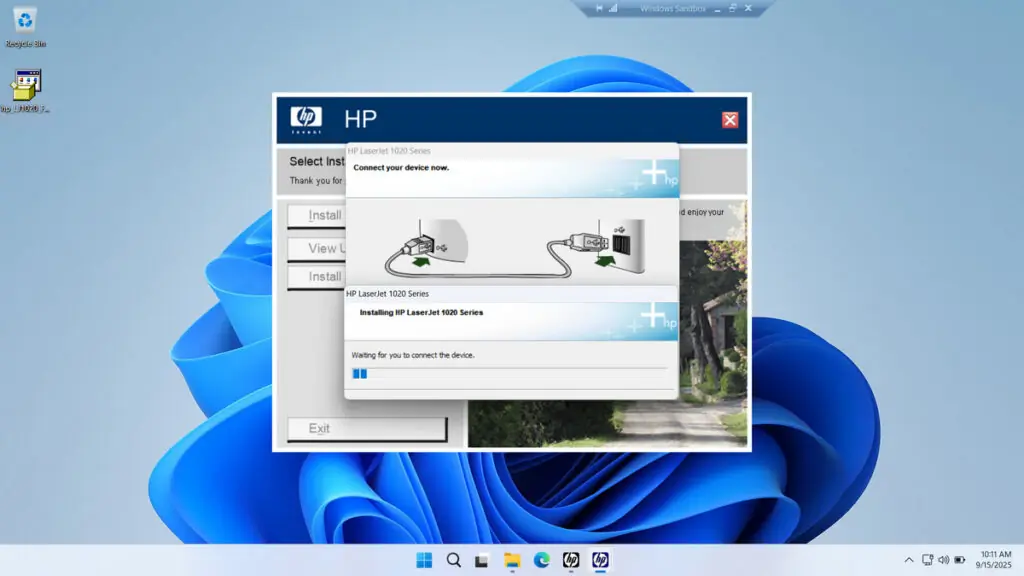
Task: Open taskbar Search
Action: pos(453,560)
